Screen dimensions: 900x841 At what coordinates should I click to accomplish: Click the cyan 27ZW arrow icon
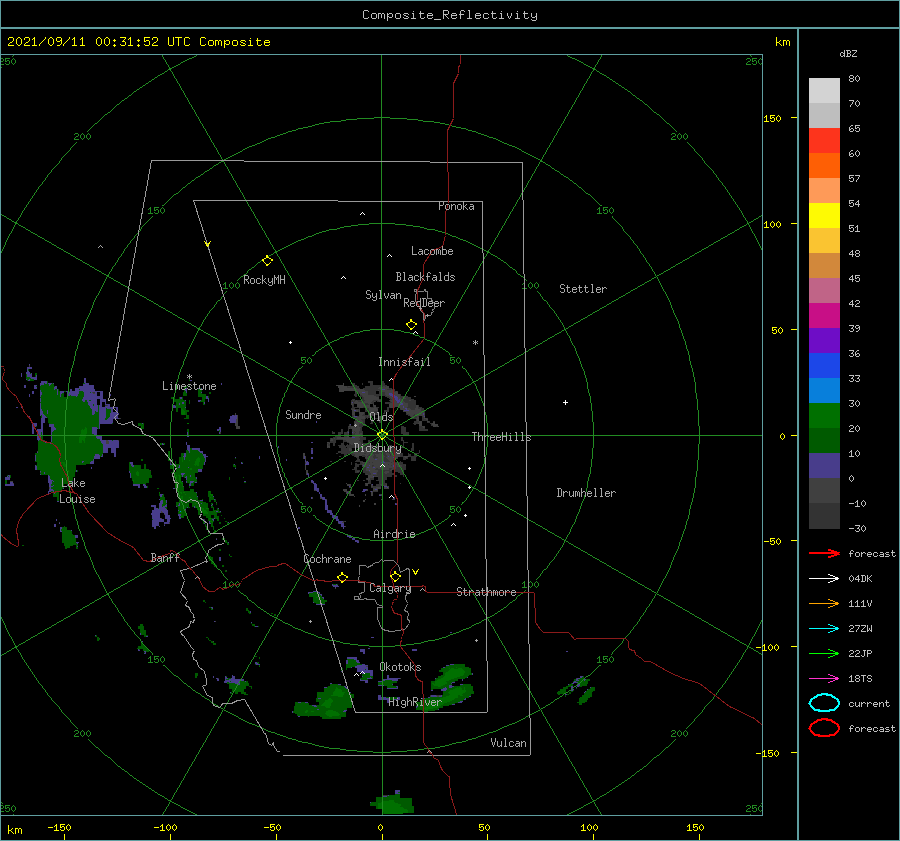tap(824, 629)
